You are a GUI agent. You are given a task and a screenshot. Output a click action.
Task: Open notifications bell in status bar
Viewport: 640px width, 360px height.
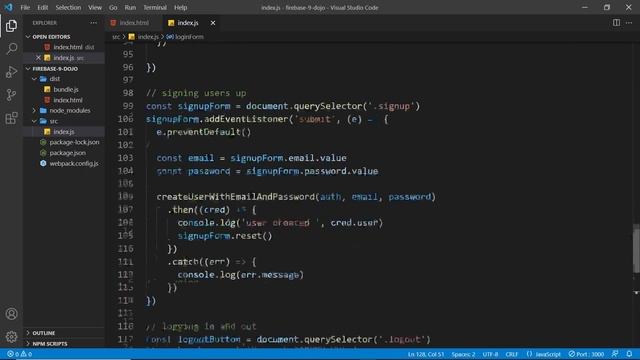(629, 354)
